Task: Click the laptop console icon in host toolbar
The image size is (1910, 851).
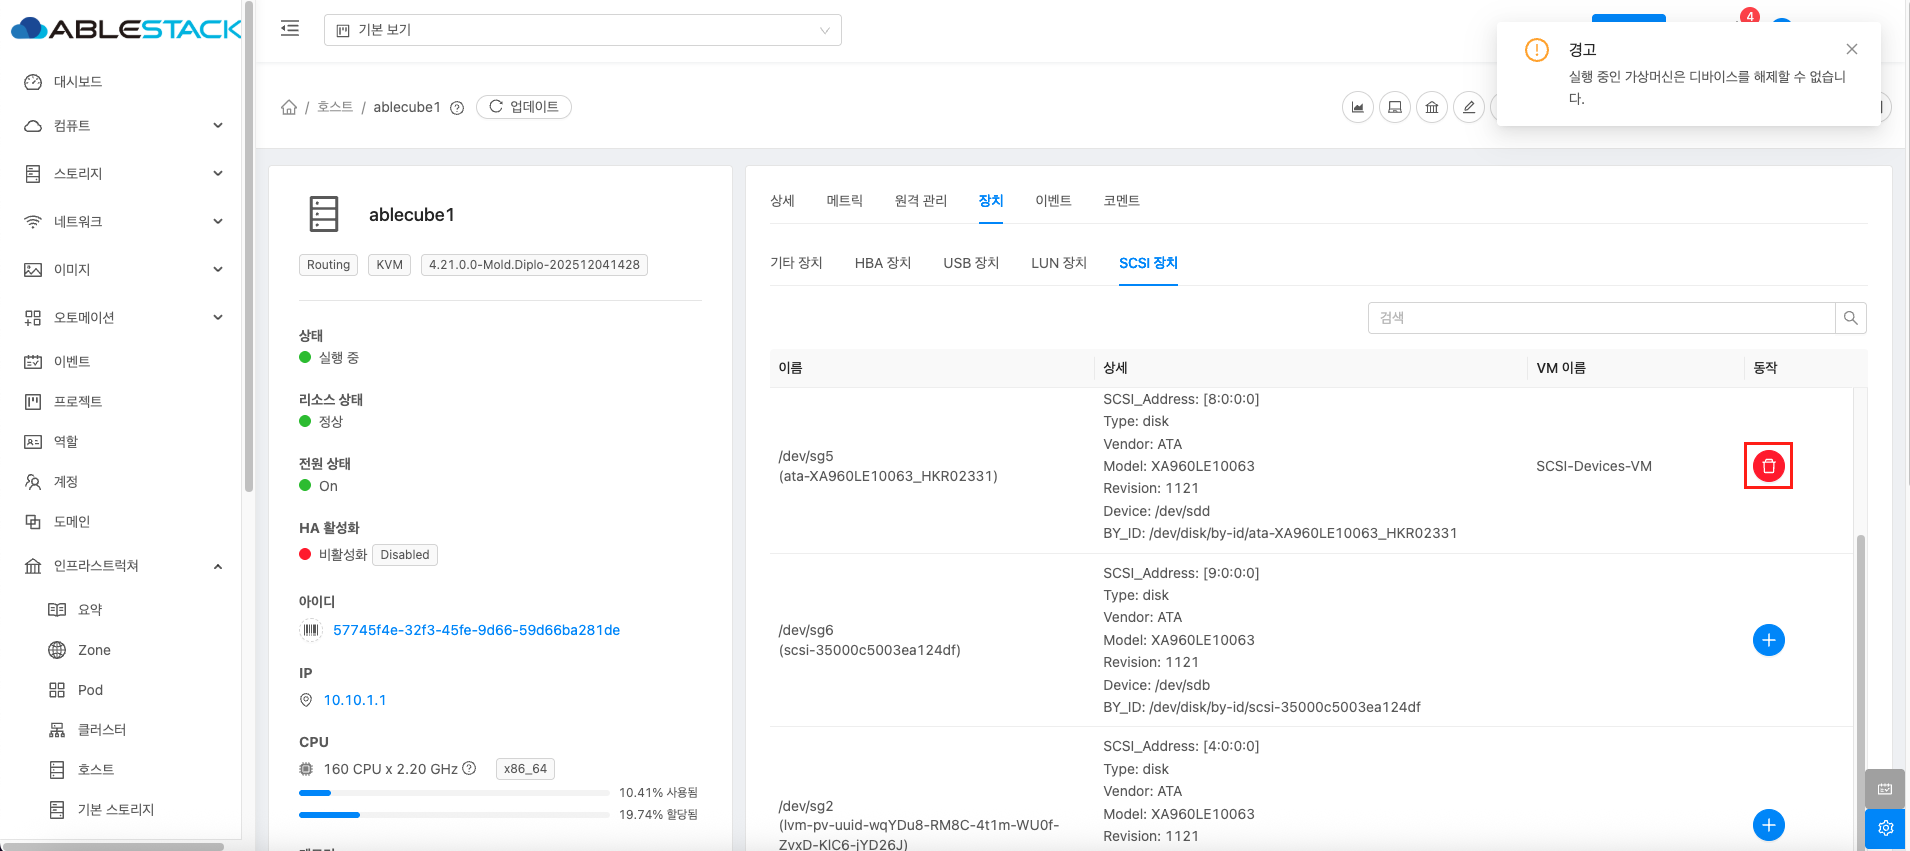Action: point(1394,107)
